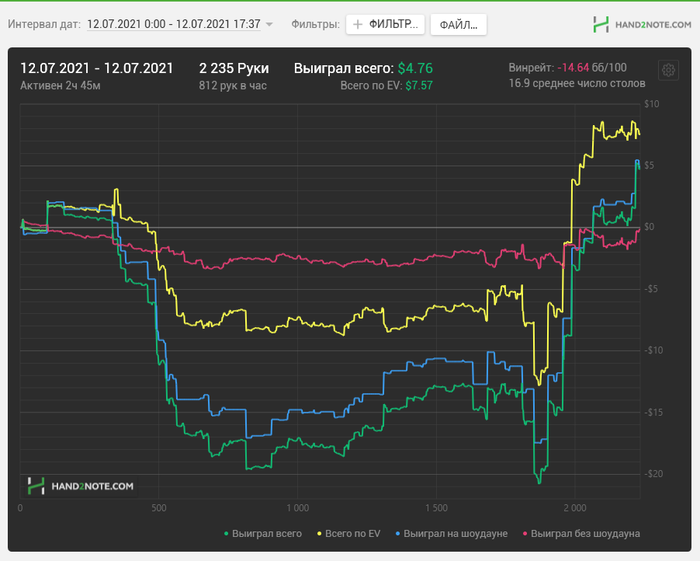Click the 12.07.2021 - 12.07.2021 chart title
The height and width of the screenshot is (561, 700).
tap(96, 68)
